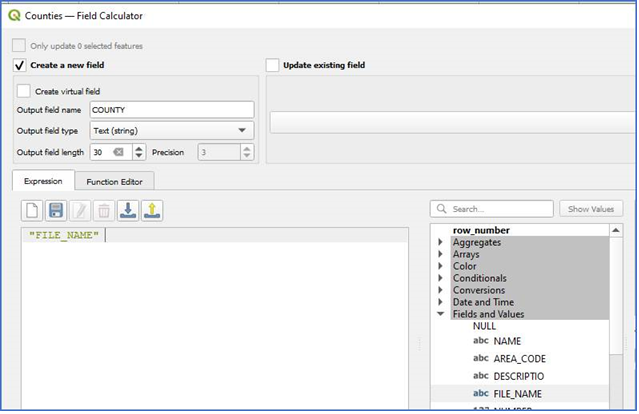The width and height of the screenshot is (639, 414).
Task: Click the edit expression pencil icon
Action: [x=80, y=211]
